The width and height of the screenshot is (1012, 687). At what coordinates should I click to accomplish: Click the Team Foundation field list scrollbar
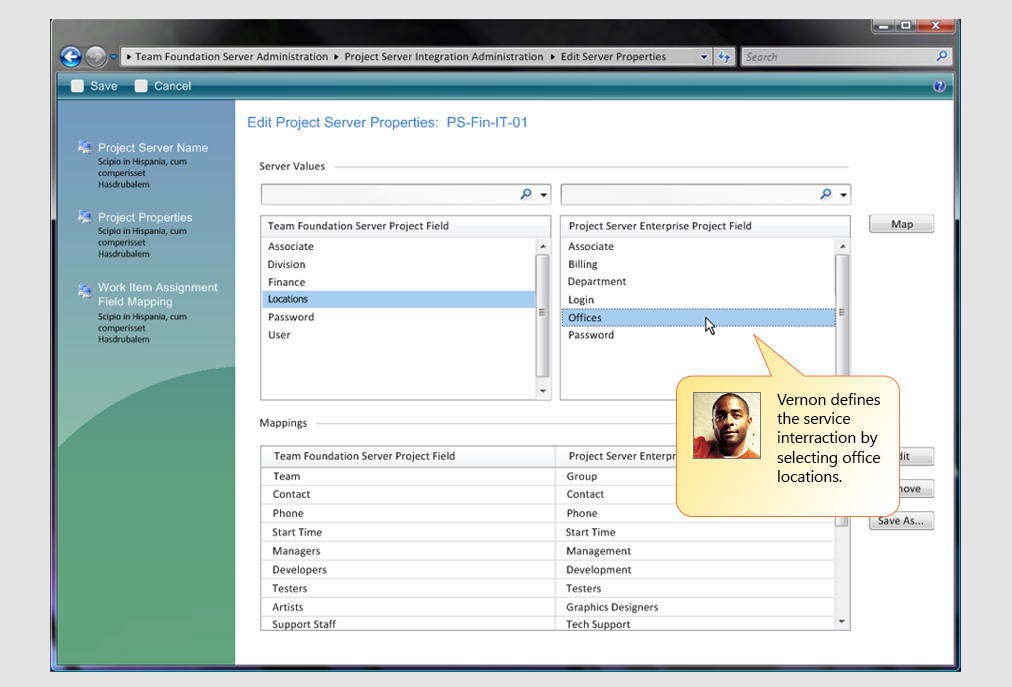[x=543, y=312]
